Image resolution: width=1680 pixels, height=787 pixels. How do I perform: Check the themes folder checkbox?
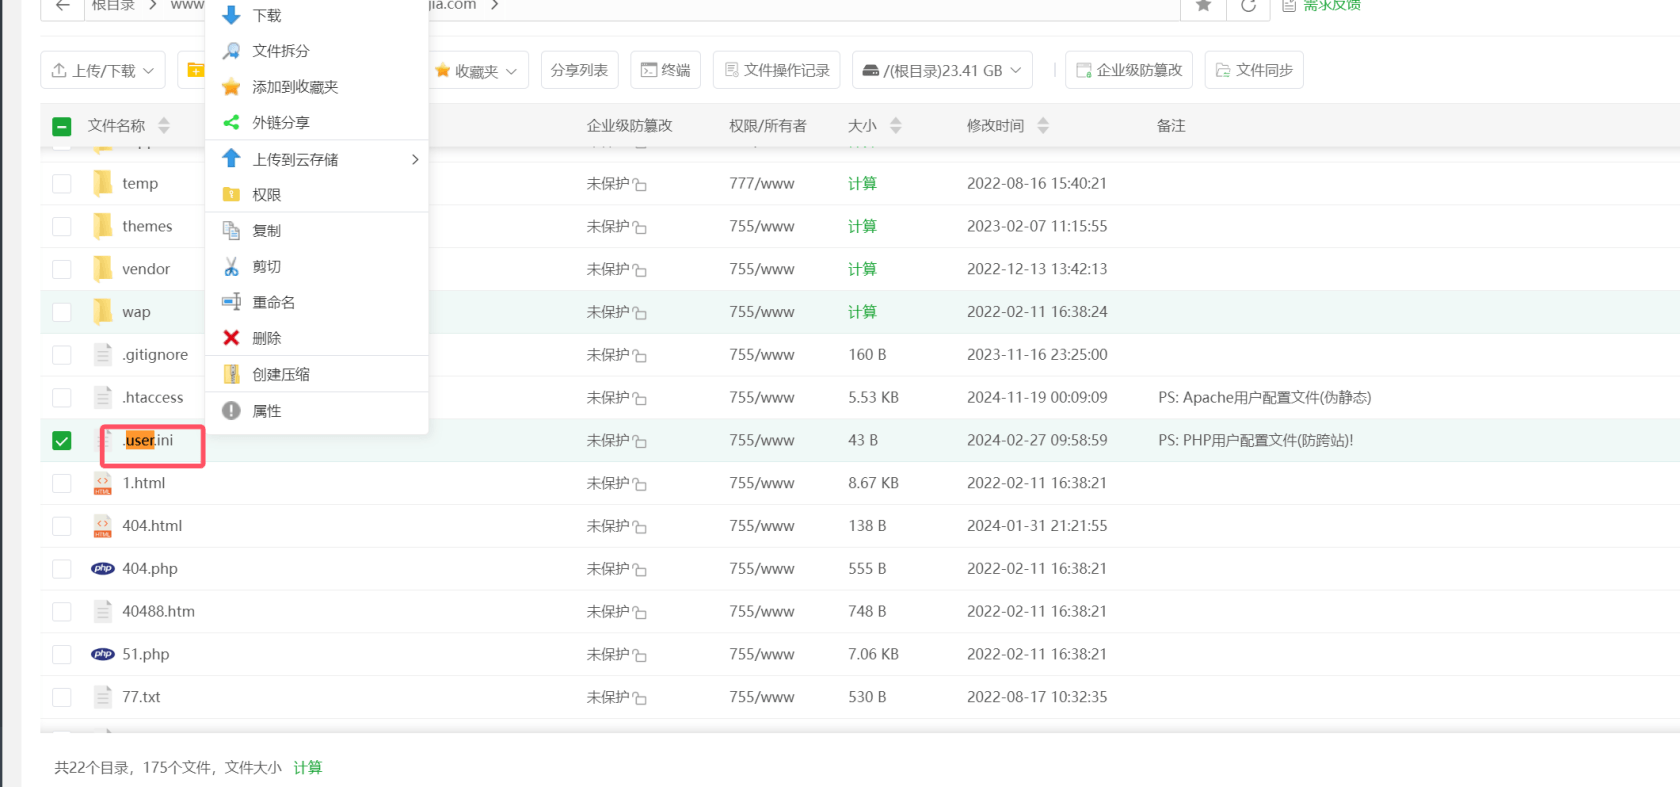coord(62,226)
